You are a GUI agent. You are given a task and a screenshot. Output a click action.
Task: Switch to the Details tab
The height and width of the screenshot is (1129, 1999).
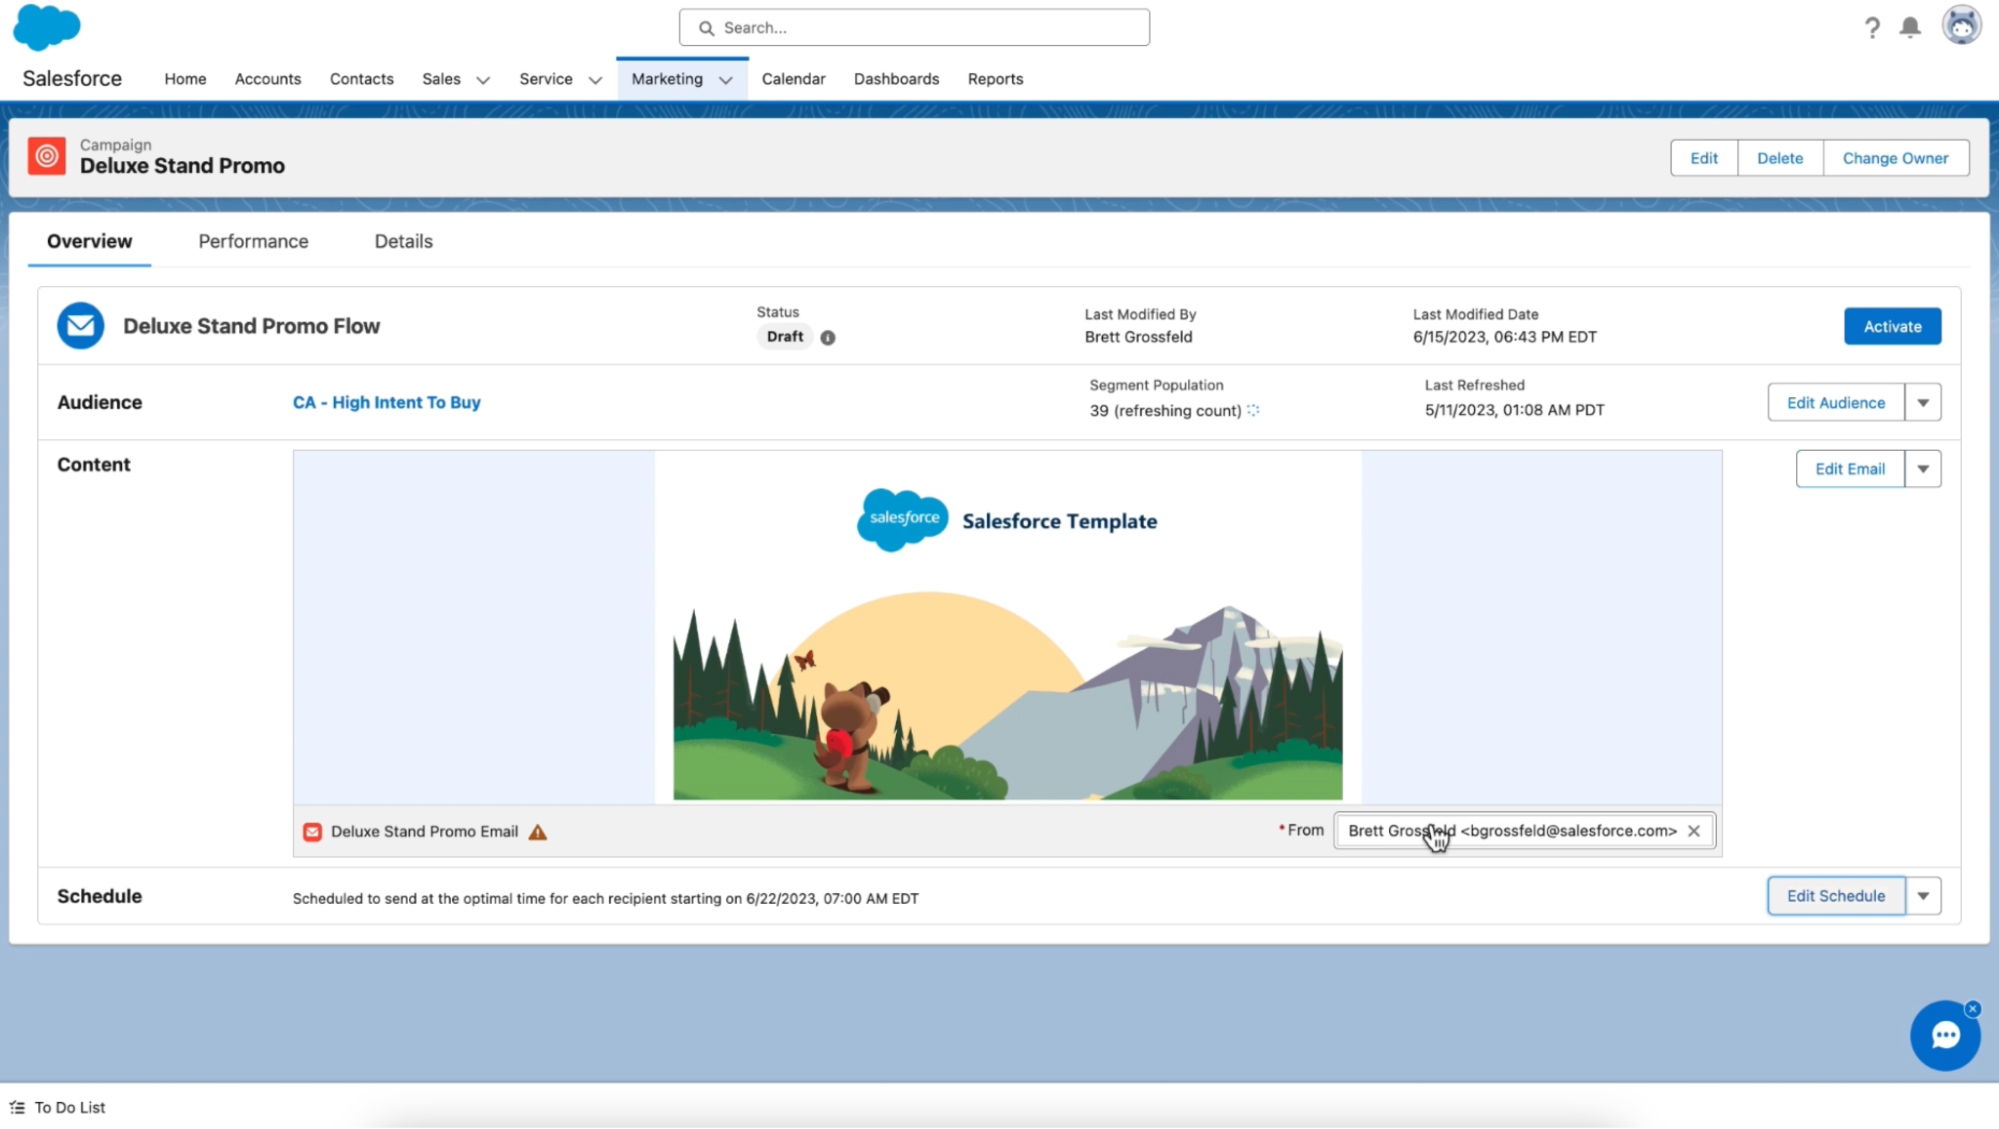coord(403,241)
